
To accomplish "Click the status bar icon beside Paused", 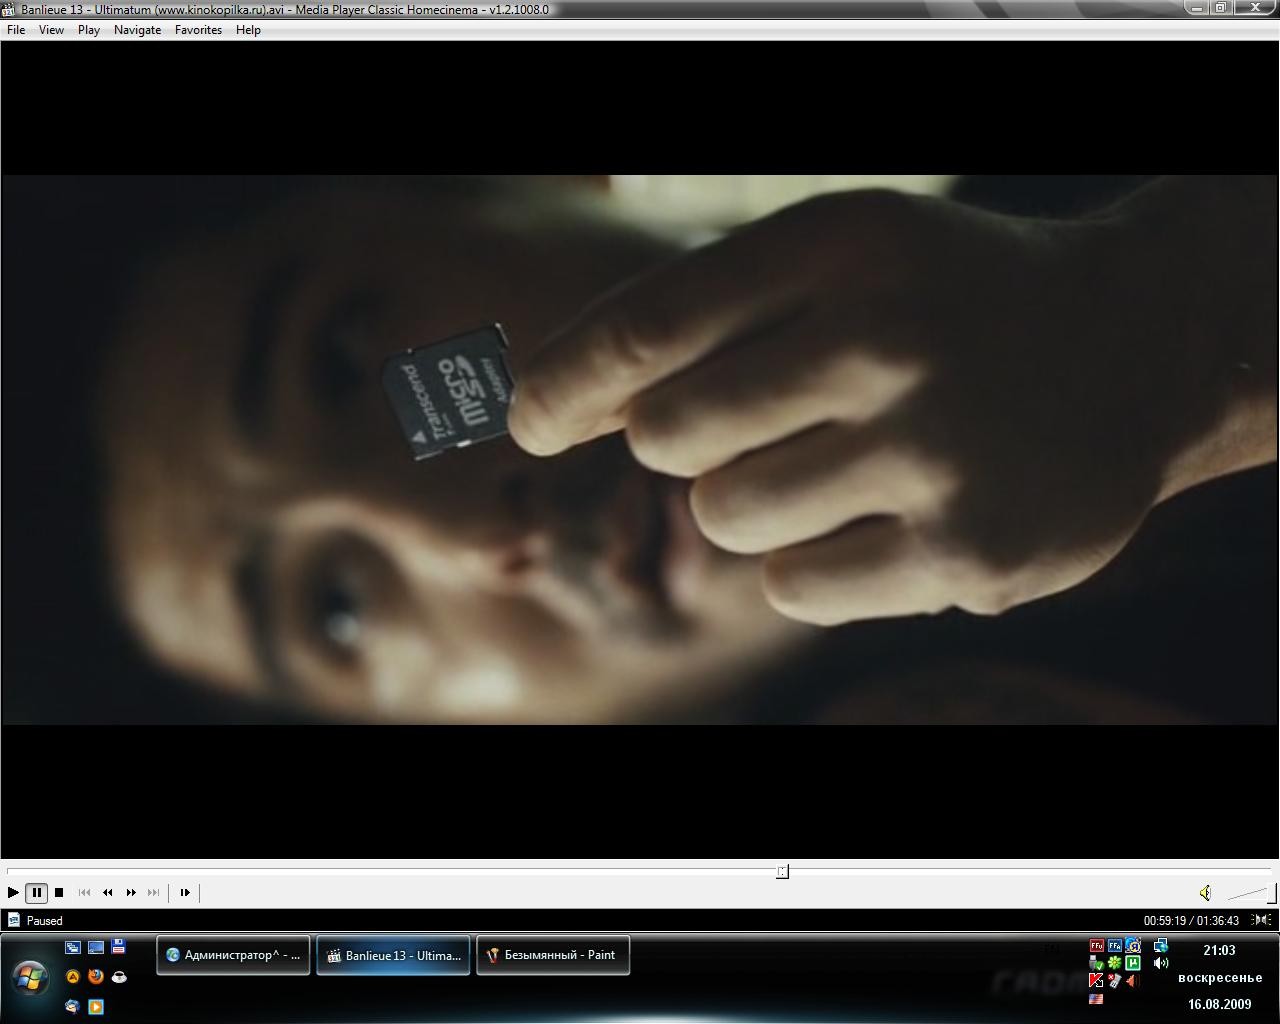I will 14,920.
